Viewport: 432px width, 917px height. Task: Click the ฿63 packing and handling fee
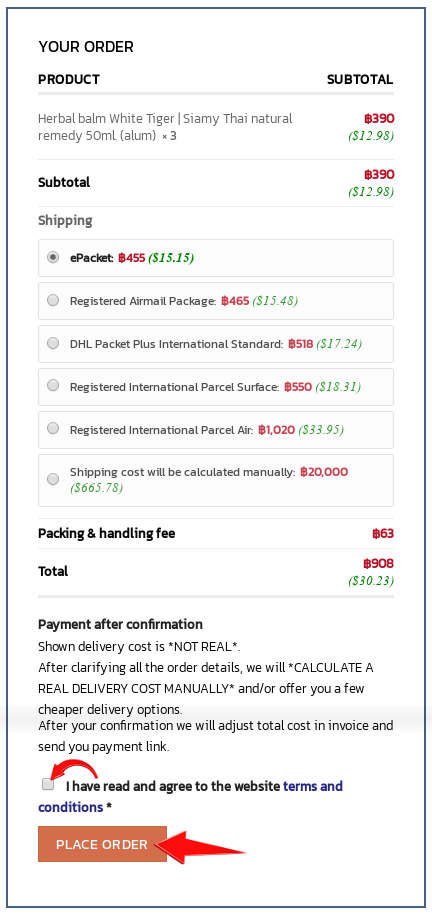tap(383, 533)
